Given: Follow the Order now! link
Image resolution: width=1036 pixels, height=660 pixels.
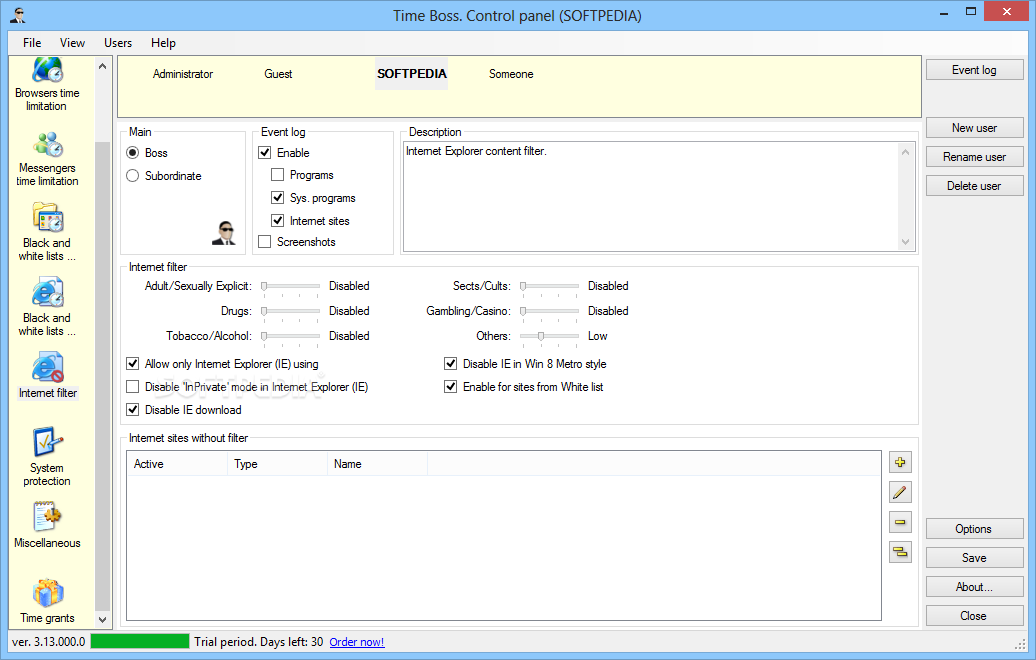Looking at the screenshot, I should point(357,642).
